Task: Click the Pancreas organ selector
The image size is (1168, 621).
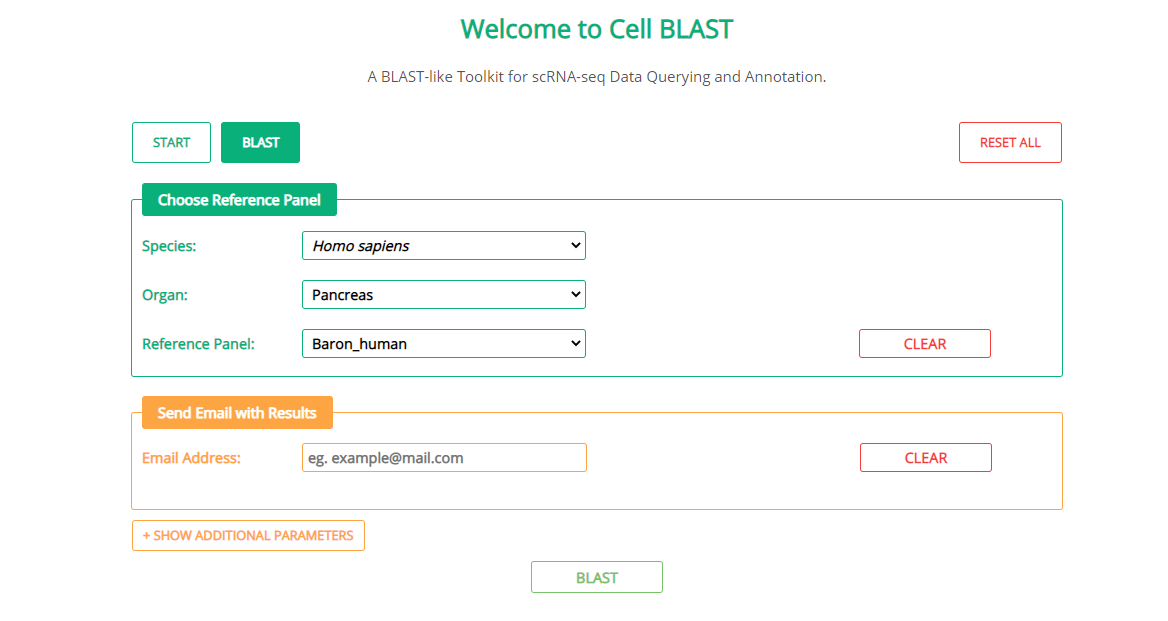Action: 444,294
